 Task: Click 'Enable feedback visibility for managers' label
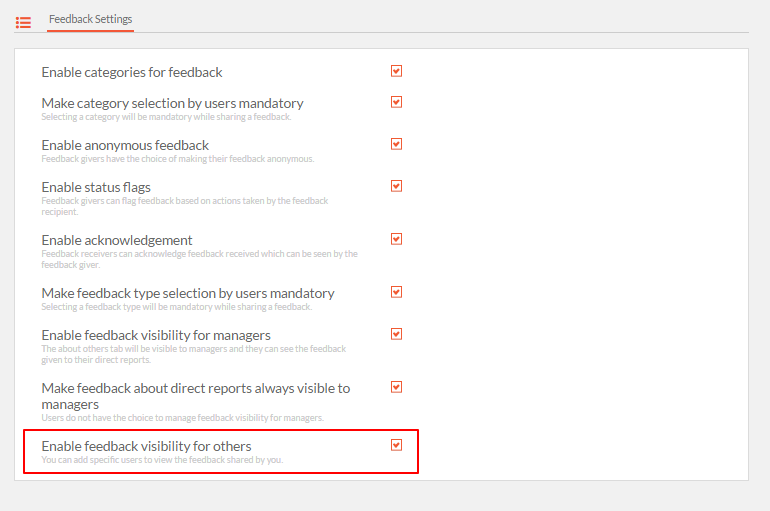[x=156, y=336]
